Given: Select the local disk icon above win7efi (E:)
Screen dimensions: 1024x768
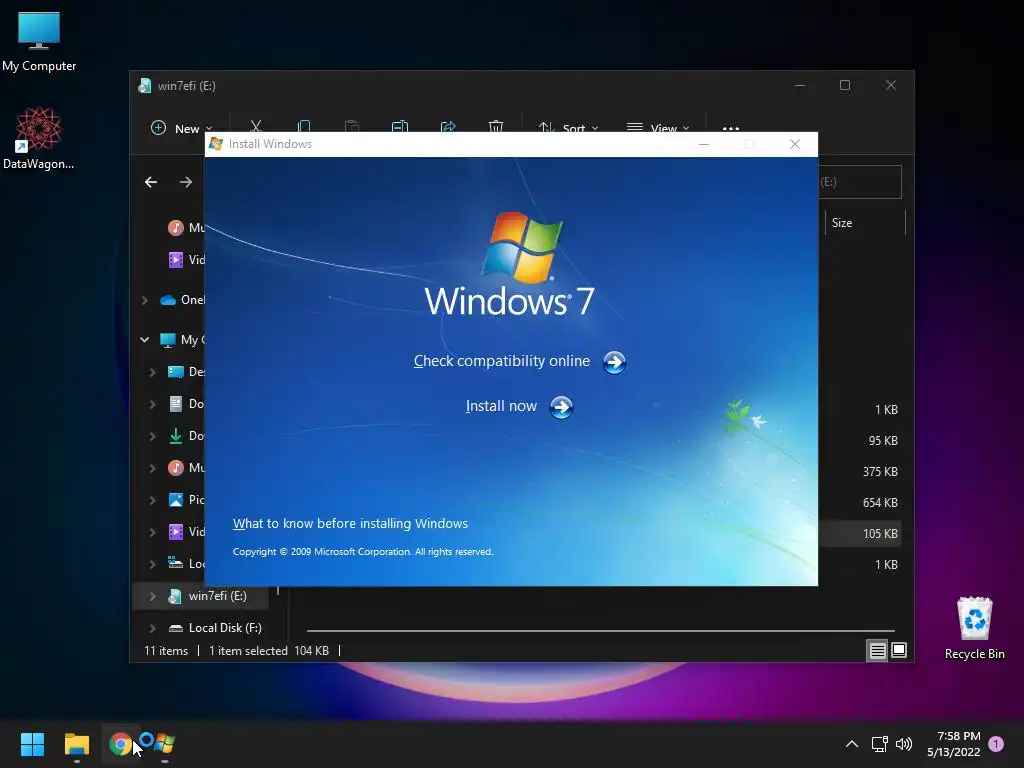Looking at the screenshot, I should pos(176,562).
